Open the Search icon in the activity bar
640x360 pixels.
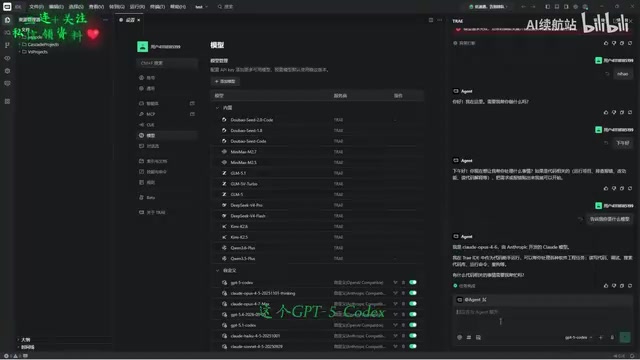click(x=7, y=32)
